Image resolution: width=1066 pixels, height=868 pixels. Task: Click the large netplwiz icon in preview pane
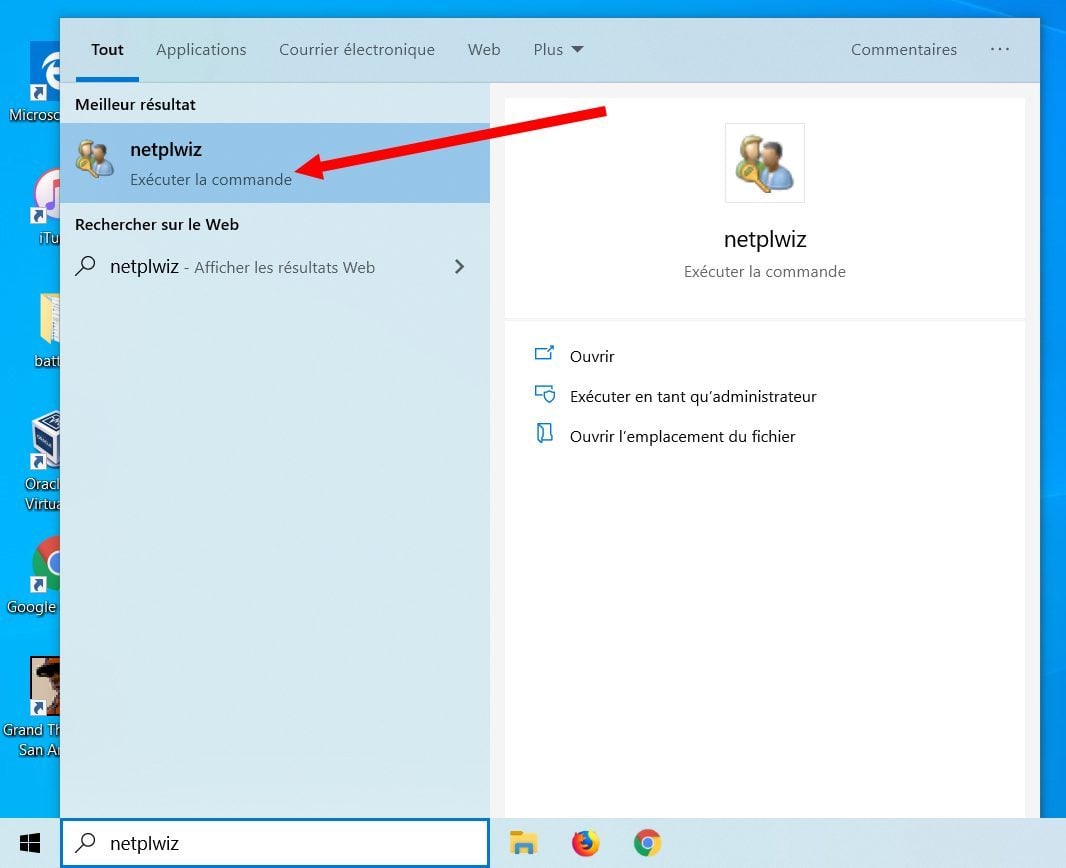(x=764, y=163)
